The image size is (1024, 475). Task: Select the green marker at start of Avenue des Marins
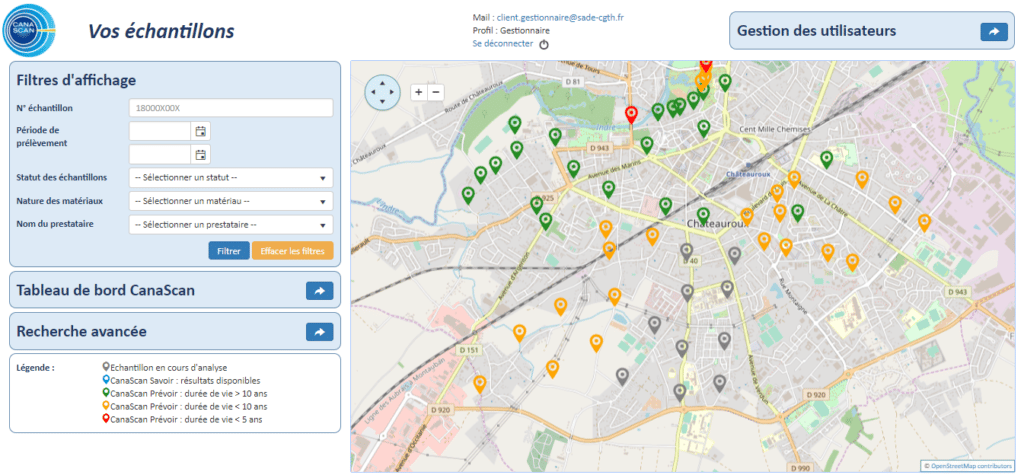[573, 169]
